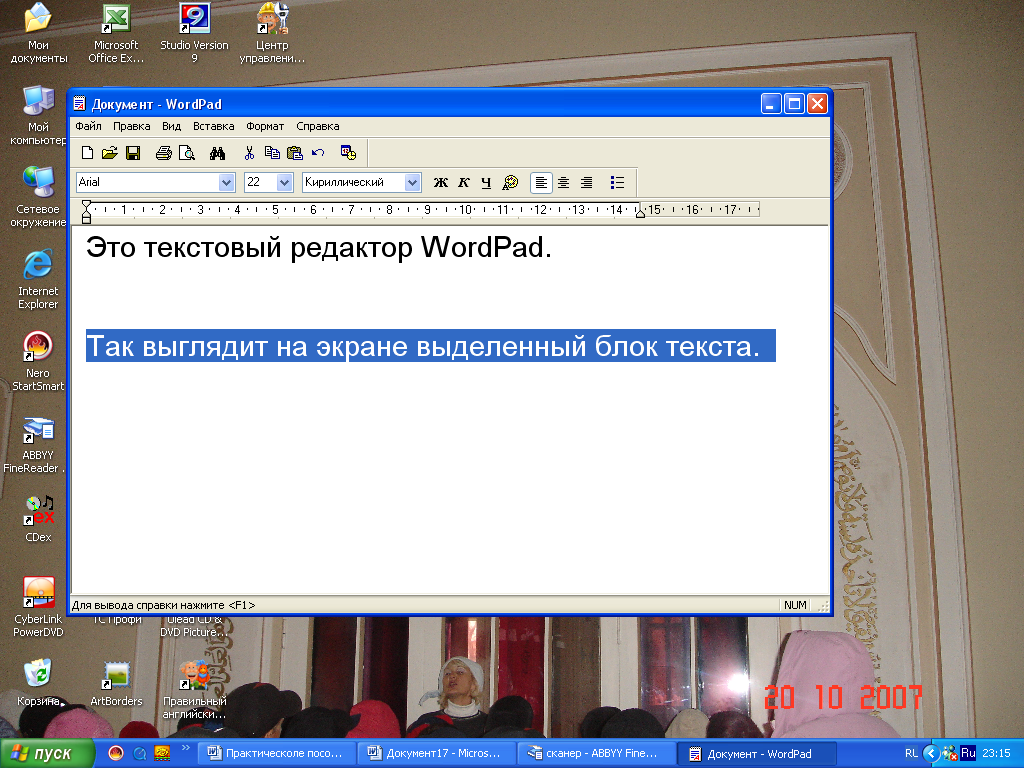Viewport: 1024px width, 768px height.
Task: Open the Справка menu
Action: point(317,127)
